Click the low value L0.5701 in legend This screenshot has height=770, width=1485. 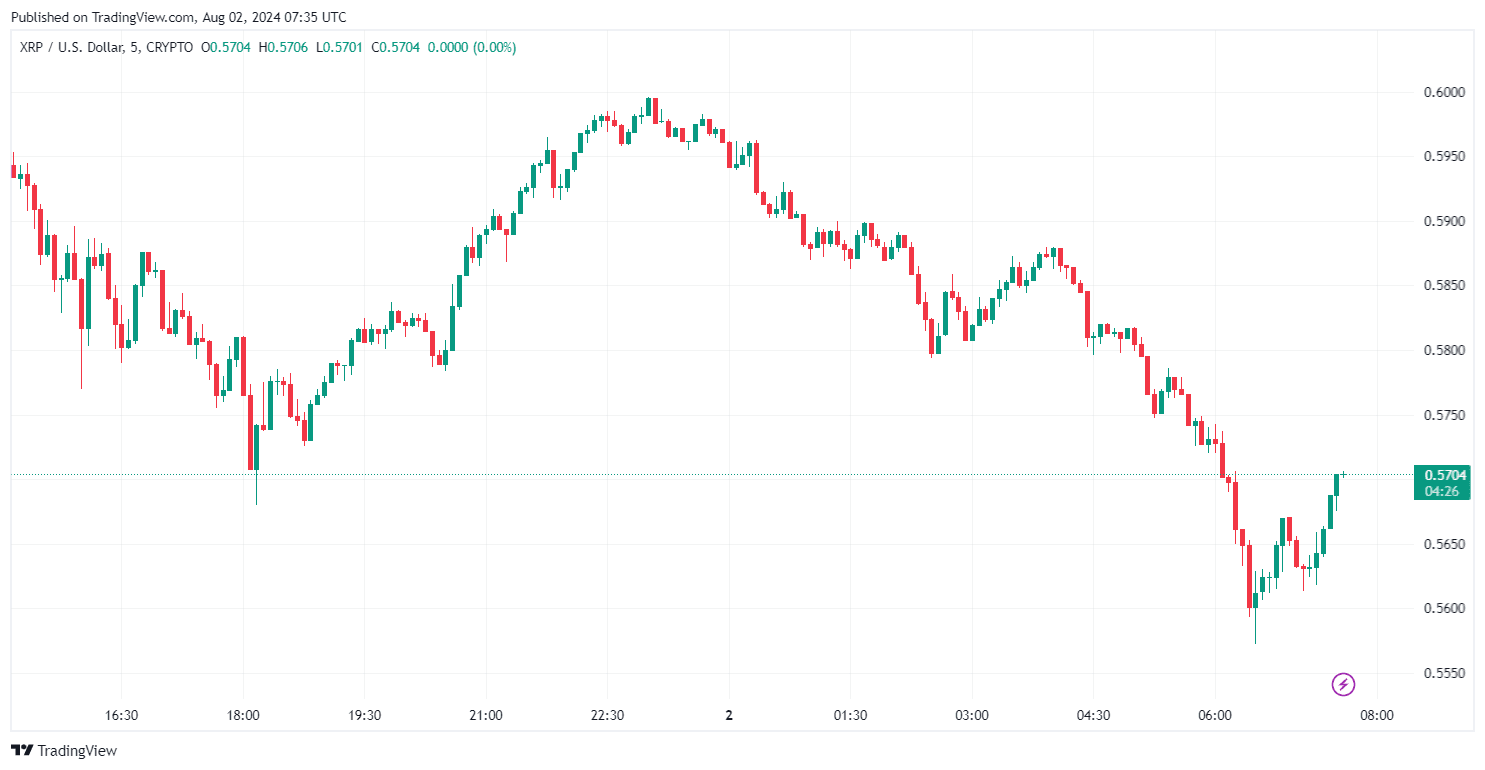coord(340,47)
